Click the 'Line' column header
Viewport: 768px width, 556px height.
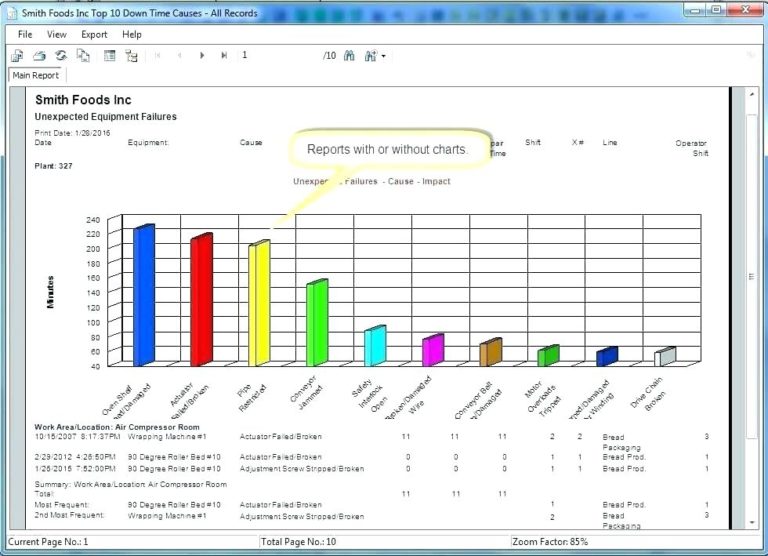click(x=610, y=143)
